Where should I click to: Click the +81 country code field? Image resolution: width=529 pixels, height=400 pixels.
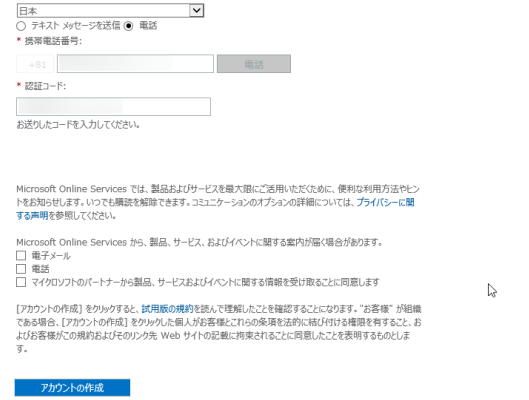pyautogui.click(x=35, y=64)
